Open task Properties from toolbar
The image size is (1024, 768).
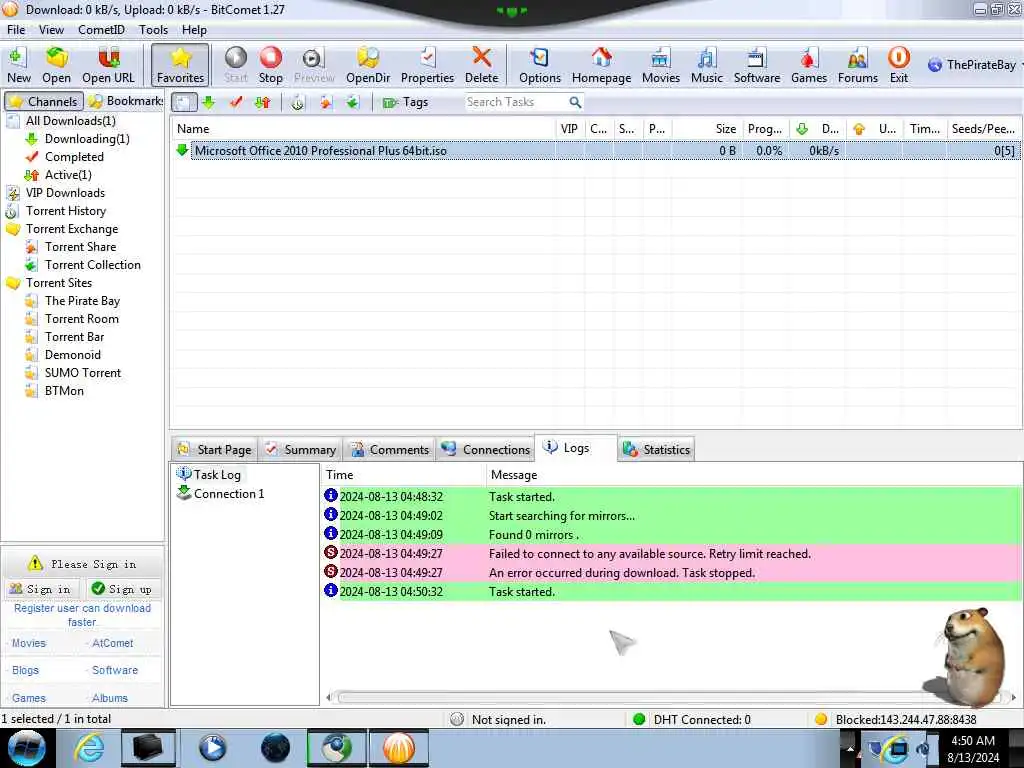(427, 65)
